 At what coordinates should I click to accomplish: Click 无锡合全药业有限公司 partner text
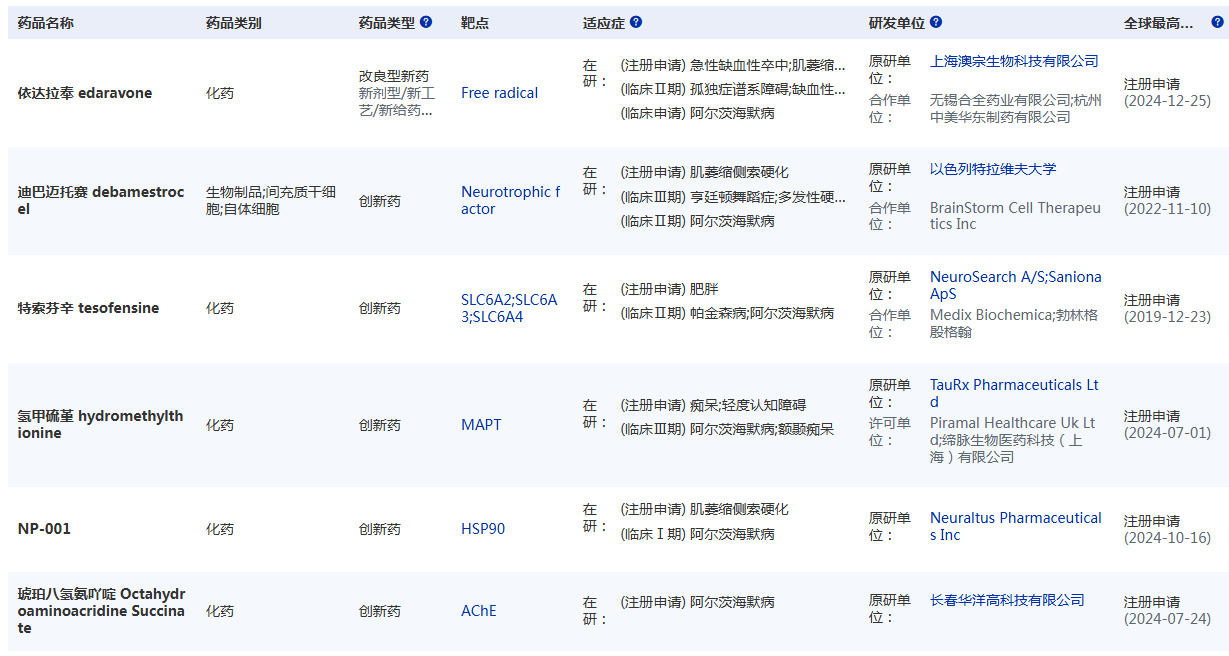click(x=1000, y=100)
